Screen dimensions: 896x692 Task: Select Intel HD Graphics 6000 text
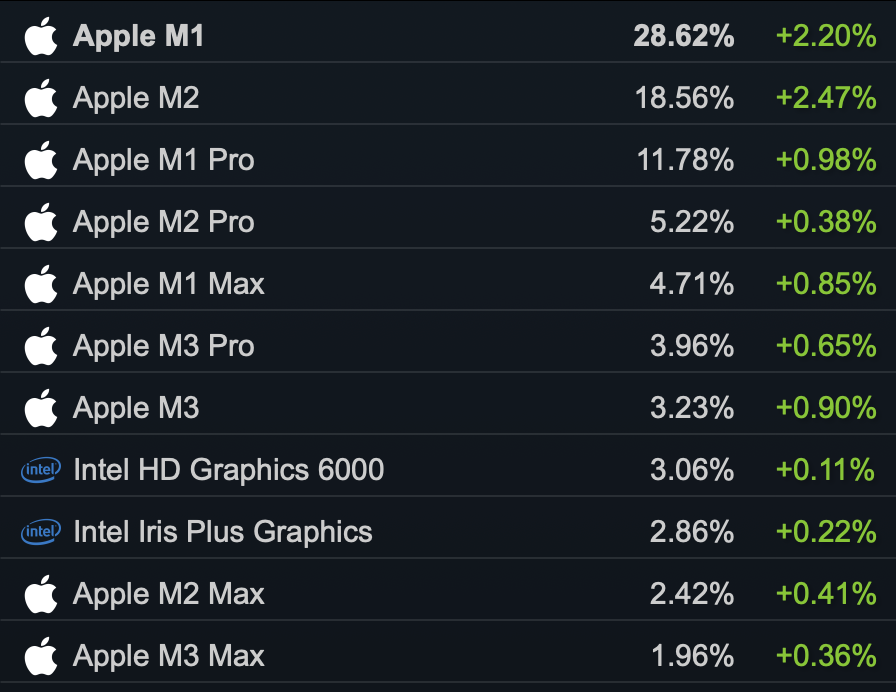click(x=229, y=470)
